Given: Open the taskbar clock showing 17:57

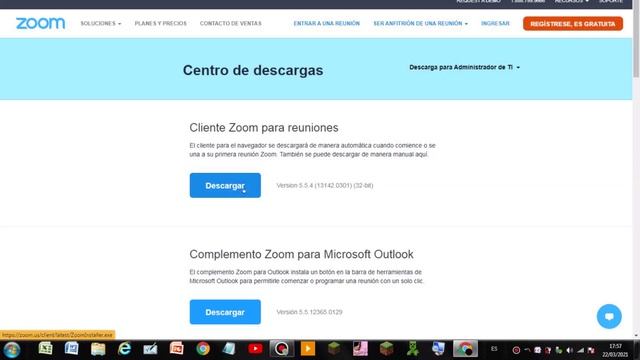Looking at the screenshot, I should (x=615, y=350).
